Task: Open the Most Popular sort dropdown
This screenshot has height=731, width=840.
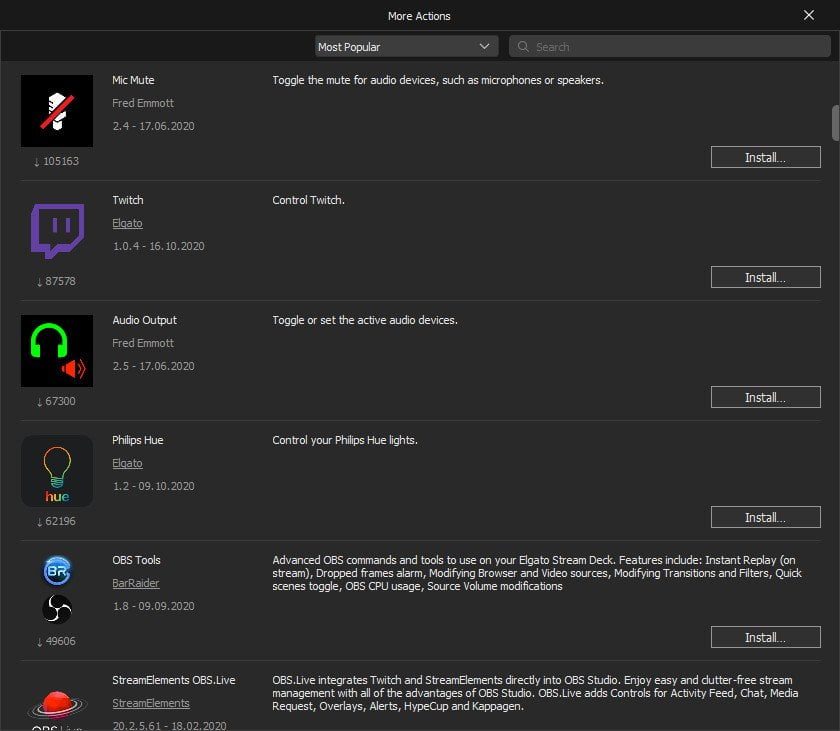Action: tap(407, 47)
